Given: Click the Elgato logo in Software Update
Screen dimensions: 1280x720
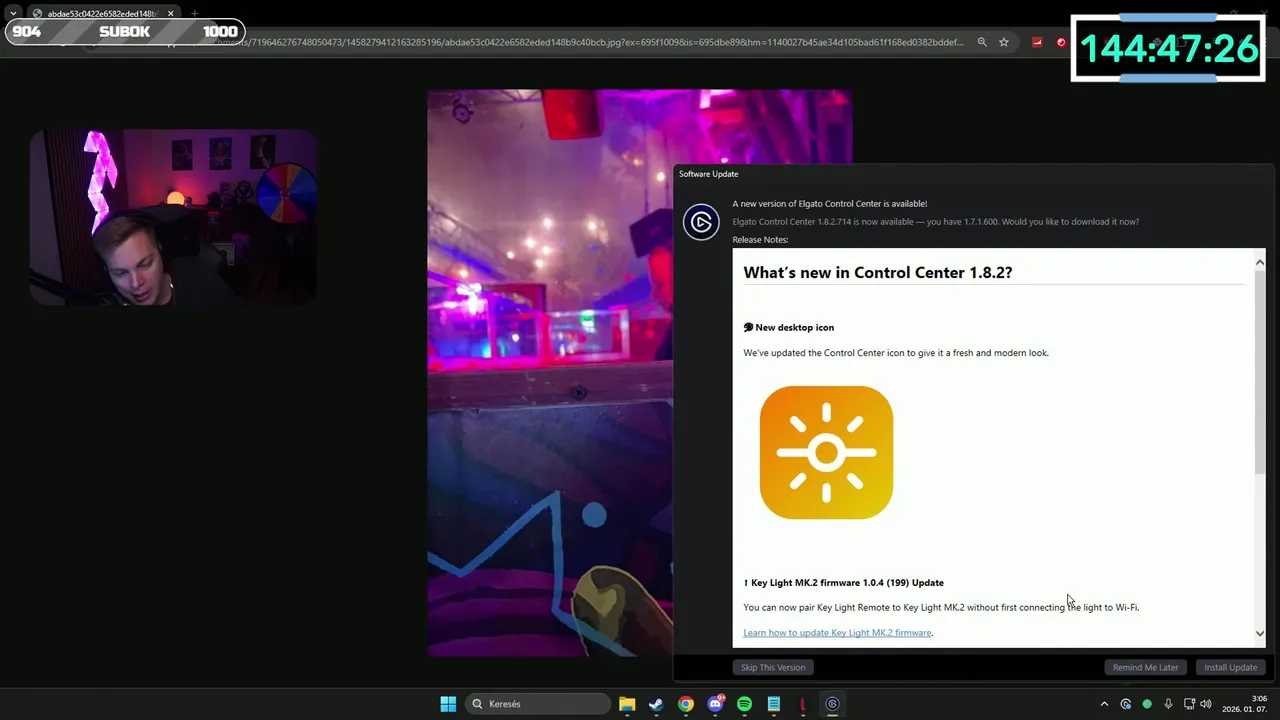Looking at the screenshot, I should [x=701, y=222].
